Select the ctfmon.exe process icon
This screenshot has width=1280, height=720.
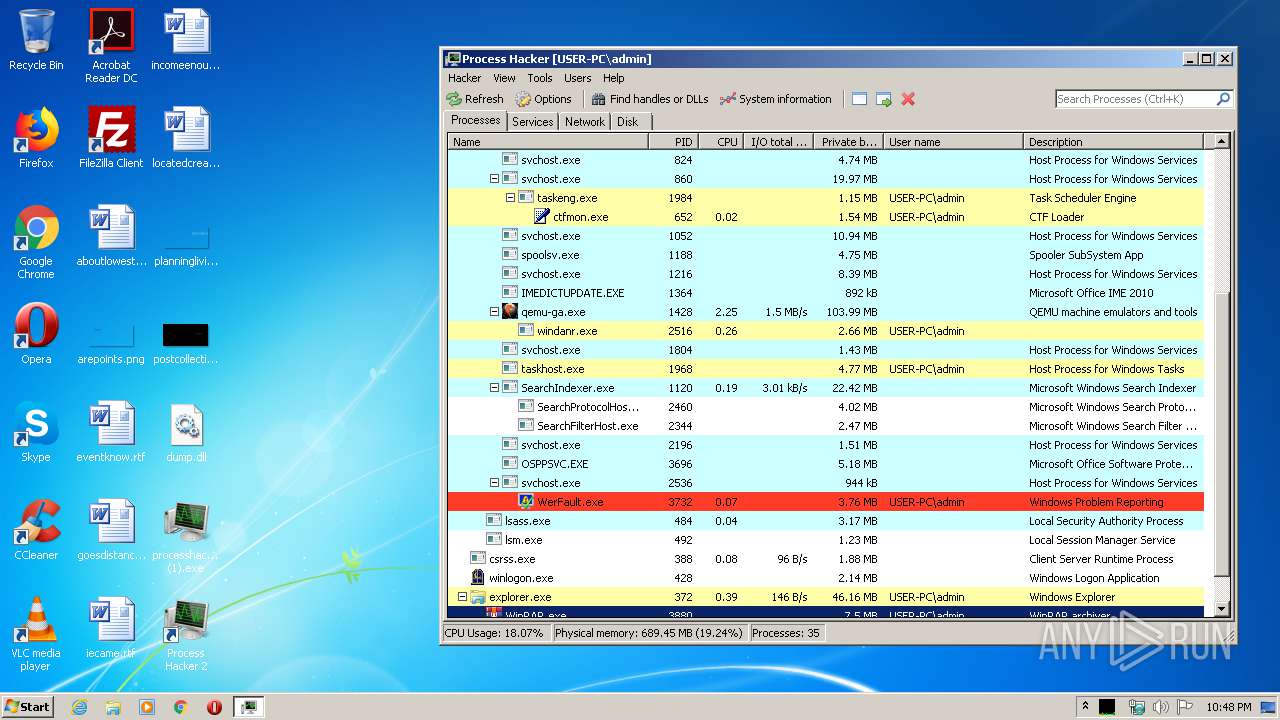coord(542,217)
